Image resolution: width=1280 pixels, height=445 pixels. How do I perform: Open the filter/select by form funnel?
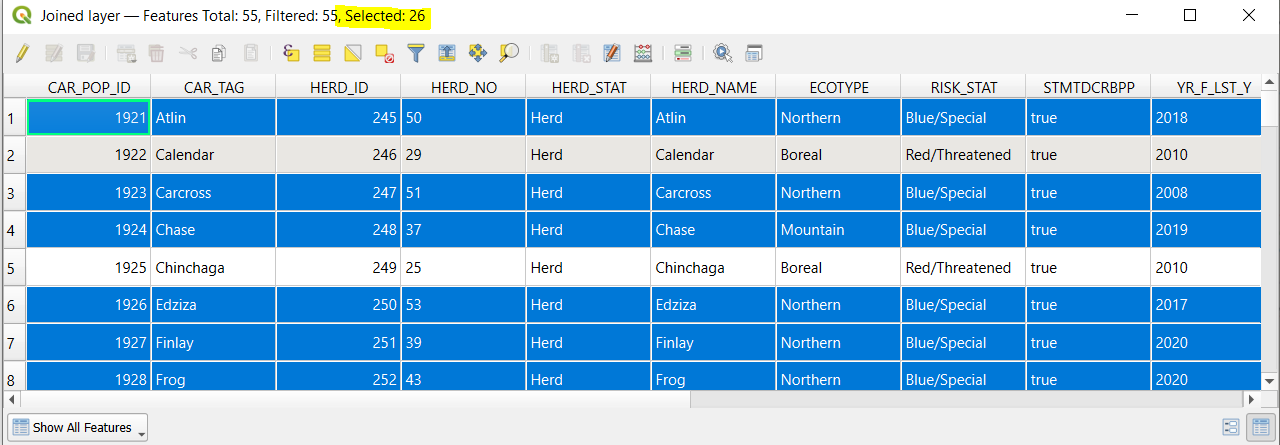pyautogui.click(x=416, y=53)
